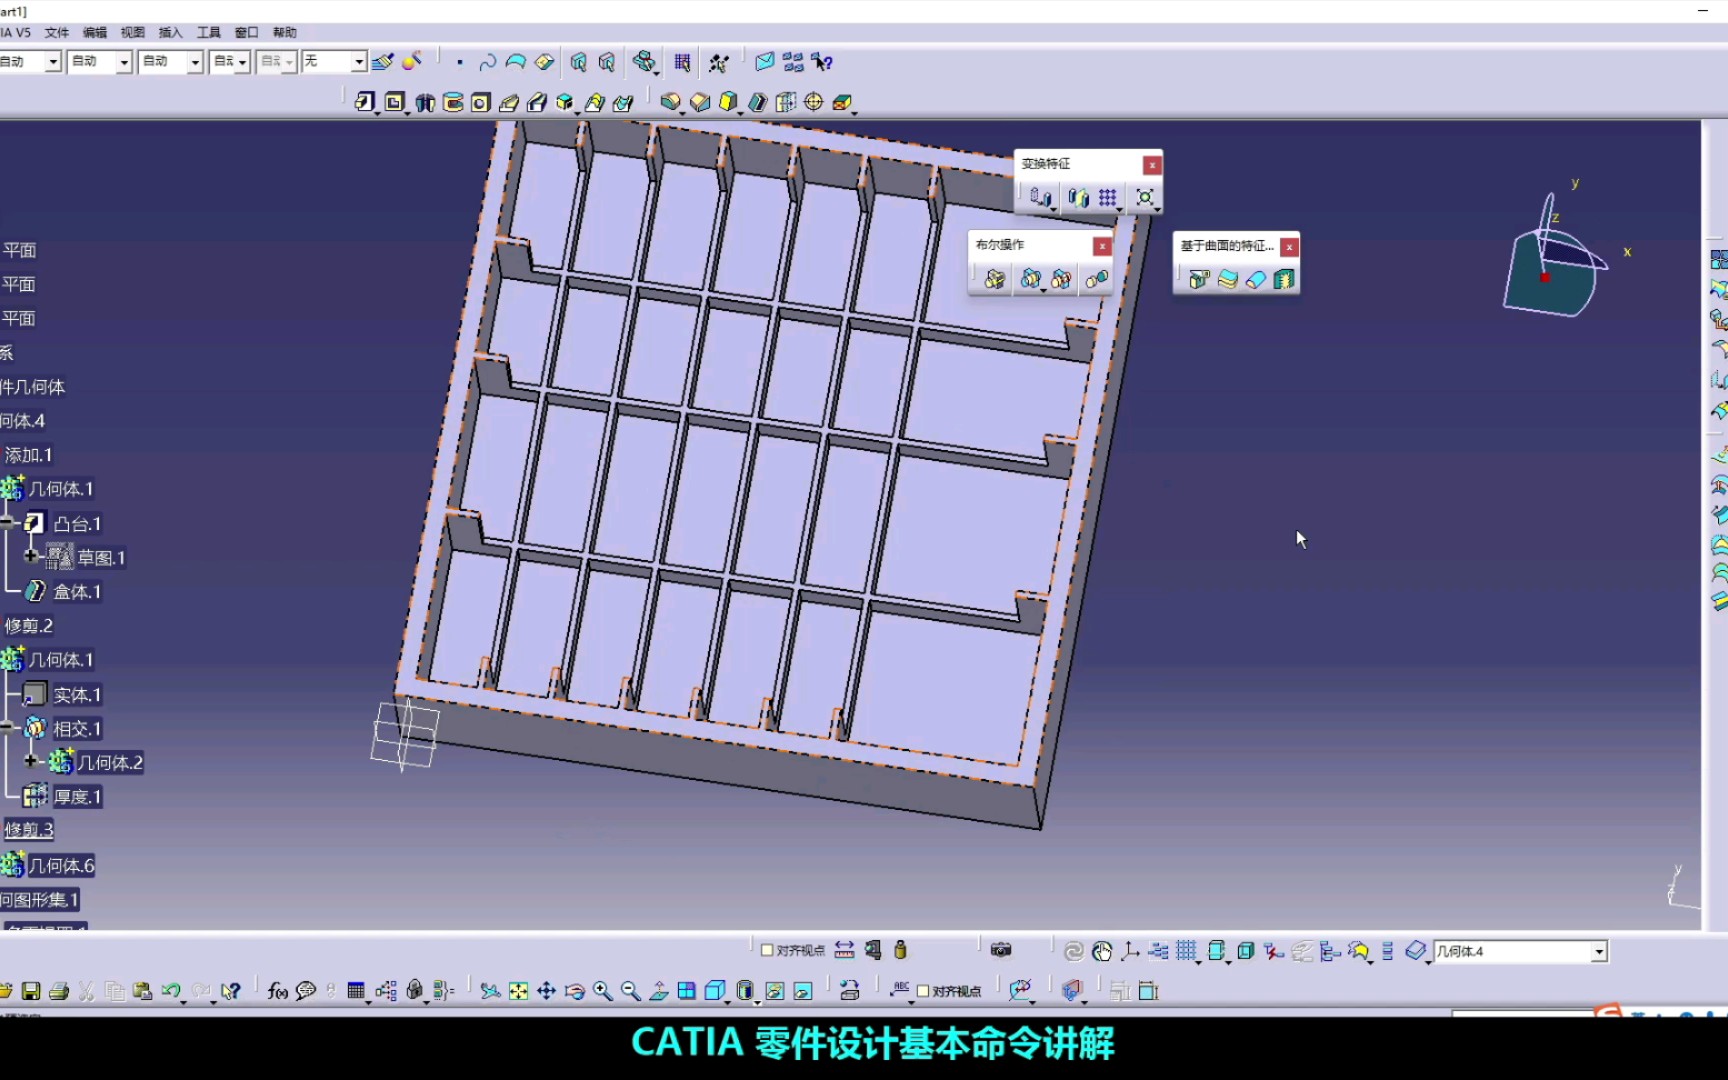
Task: Close the 变换特征 floating toolbar
Action: point(1152,165)
